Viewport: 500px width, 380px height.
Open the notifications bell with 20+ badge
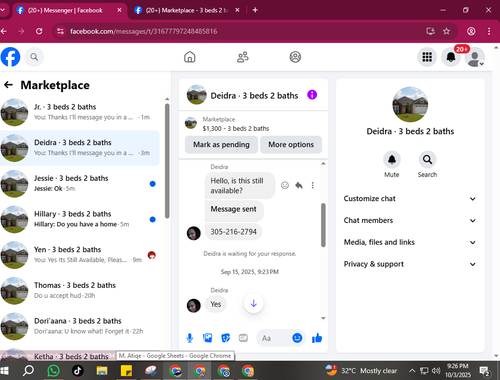(x=451, y=57)
